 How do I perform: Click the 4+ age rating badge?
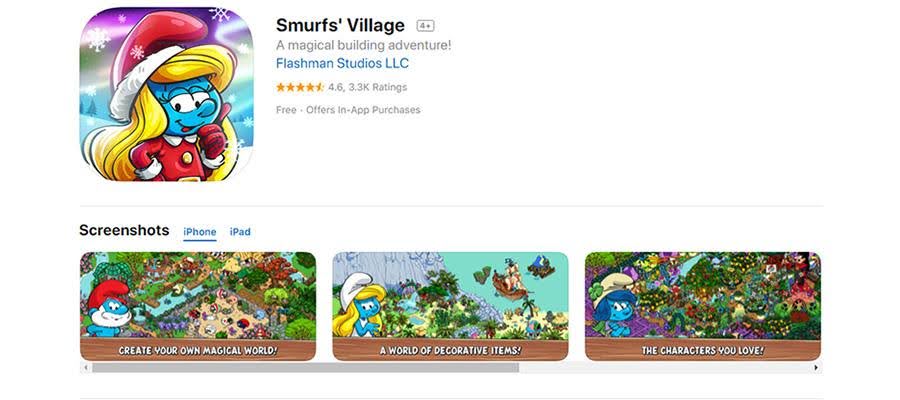[x=425, y=26]
